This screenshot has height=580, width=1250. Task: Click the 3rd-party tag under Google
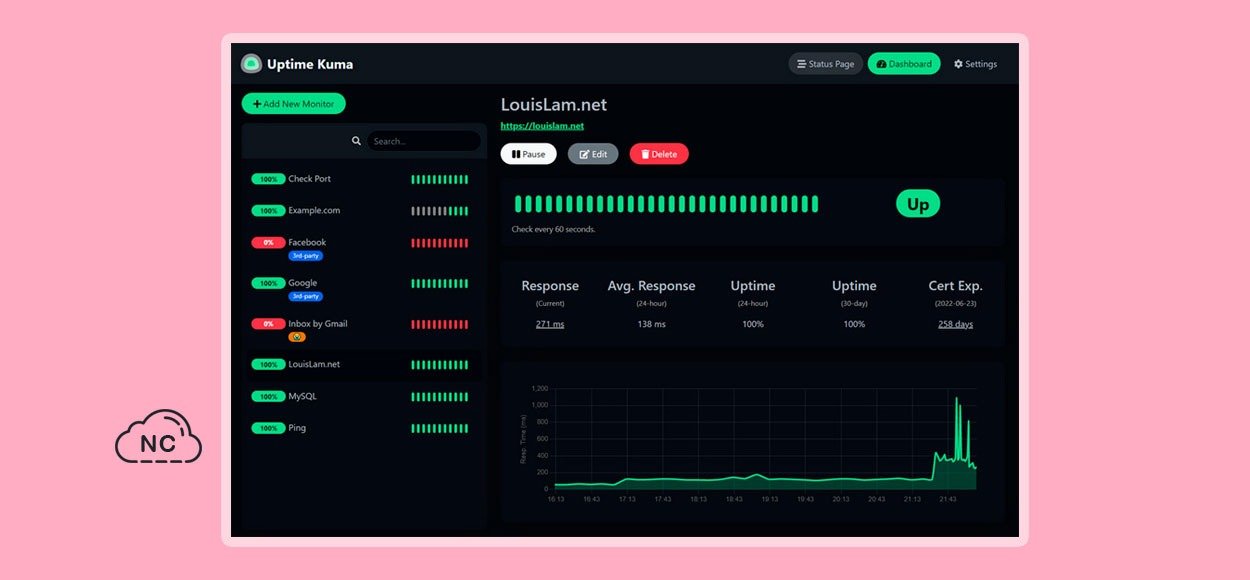click(305, 297)
